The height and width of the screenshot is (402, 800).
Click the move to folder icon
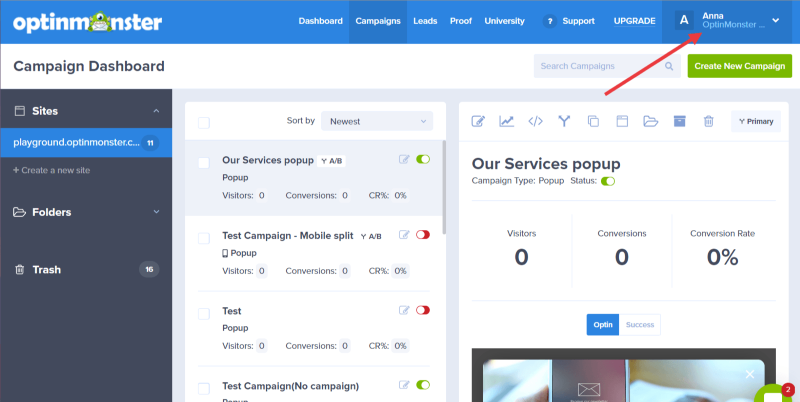(x=651, y=122)
